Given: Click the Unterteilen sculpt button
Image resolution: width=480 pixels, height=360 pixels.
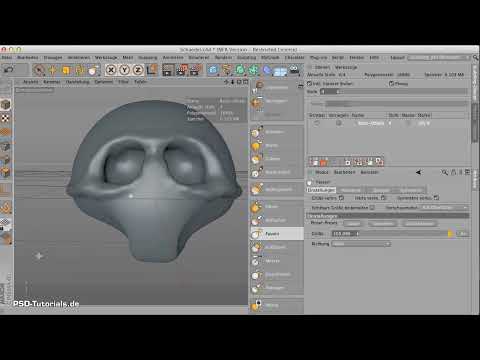Looking at the screenshot, I should [277, 87].
